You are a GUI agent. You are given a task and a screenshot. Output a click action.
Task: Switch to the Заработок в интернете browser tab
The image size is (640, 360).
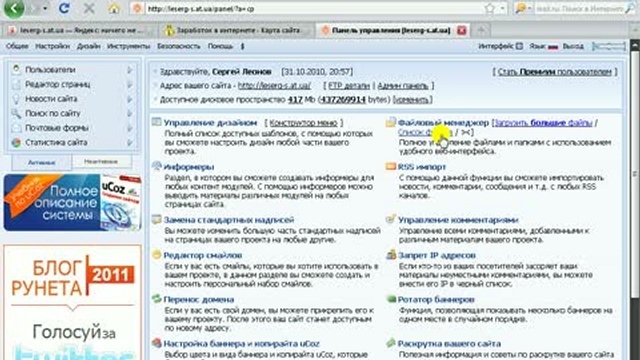(236, 30)
